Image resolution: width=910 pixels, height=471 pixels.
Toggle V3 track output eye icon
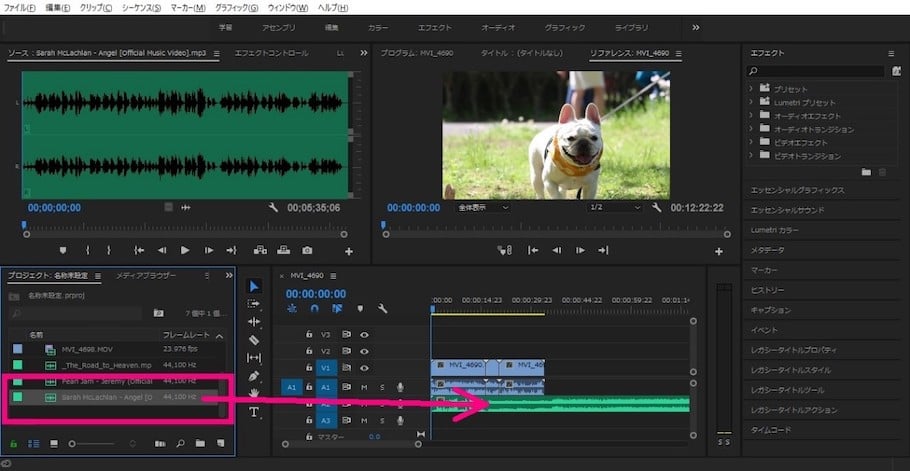[x=365, y=334]
